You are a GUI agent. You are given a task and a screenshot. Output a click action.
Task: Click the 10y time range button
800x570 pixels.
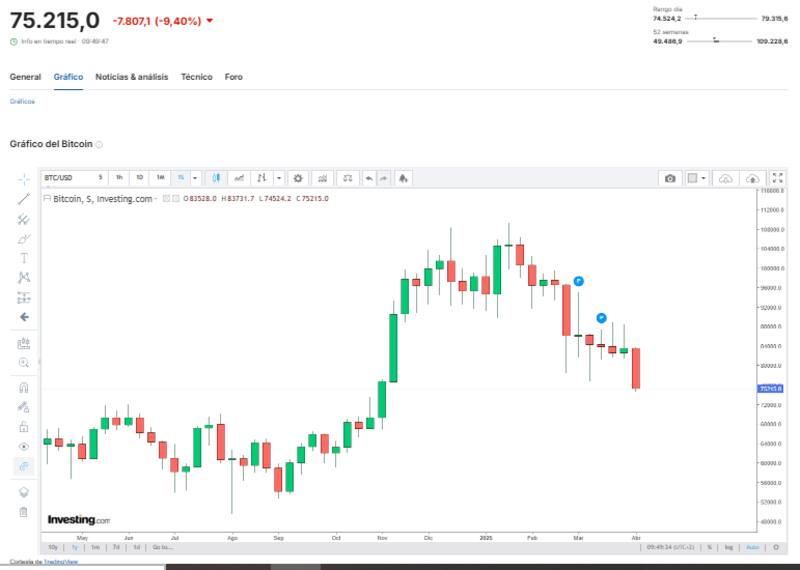coord(53,547)
